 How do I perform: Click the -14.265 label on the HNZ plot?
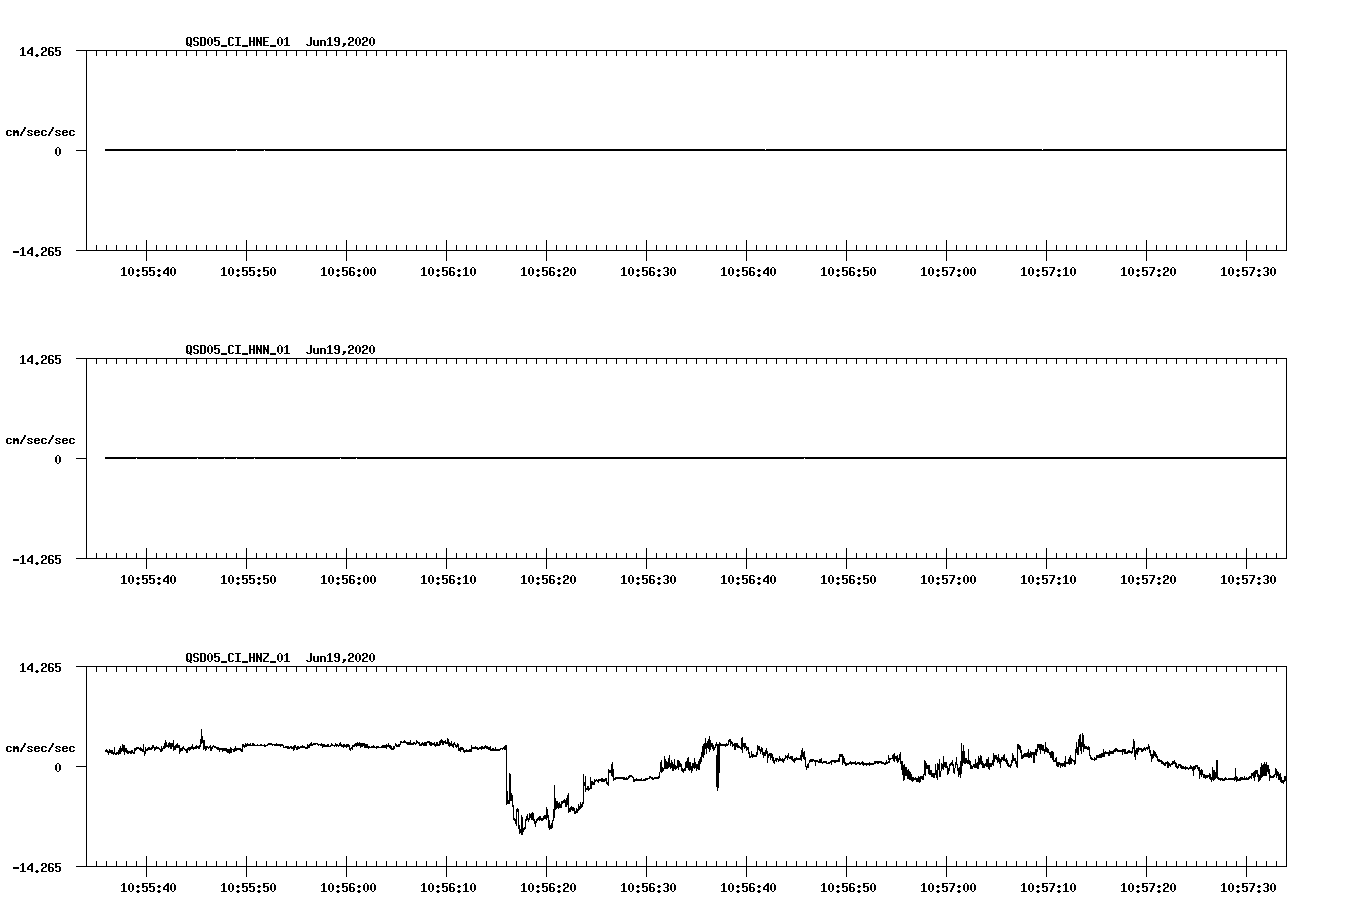coord(37,867)
